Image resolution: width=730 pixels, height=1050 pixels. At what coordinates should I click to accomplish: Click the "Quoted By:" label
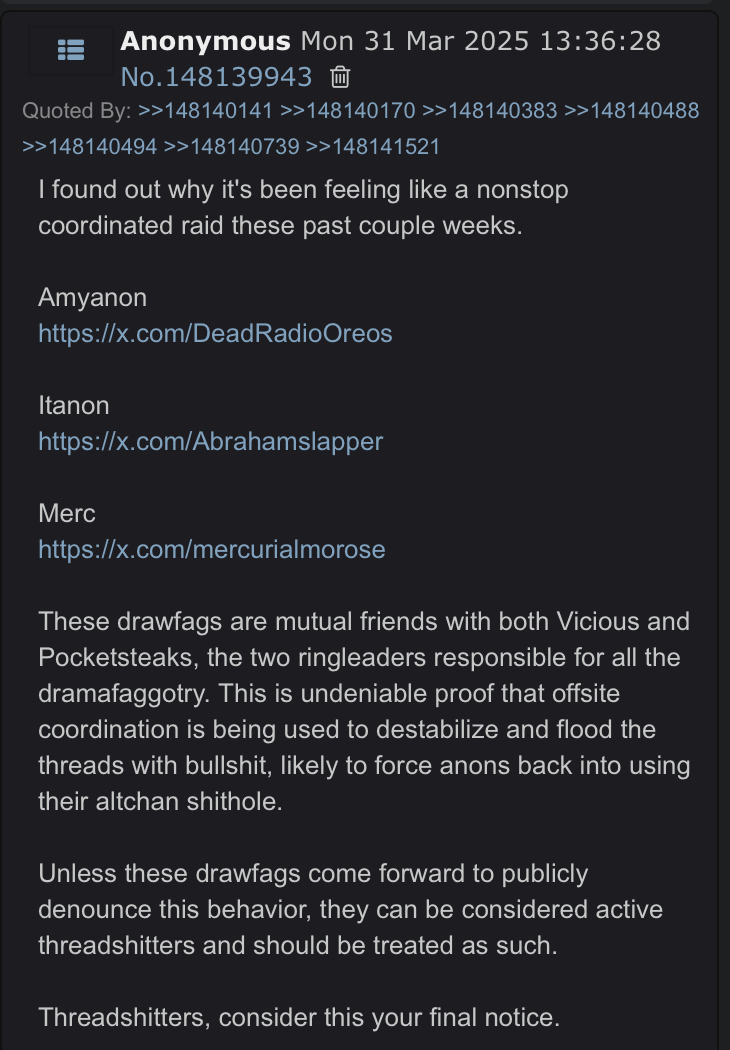tap(76, 110)
